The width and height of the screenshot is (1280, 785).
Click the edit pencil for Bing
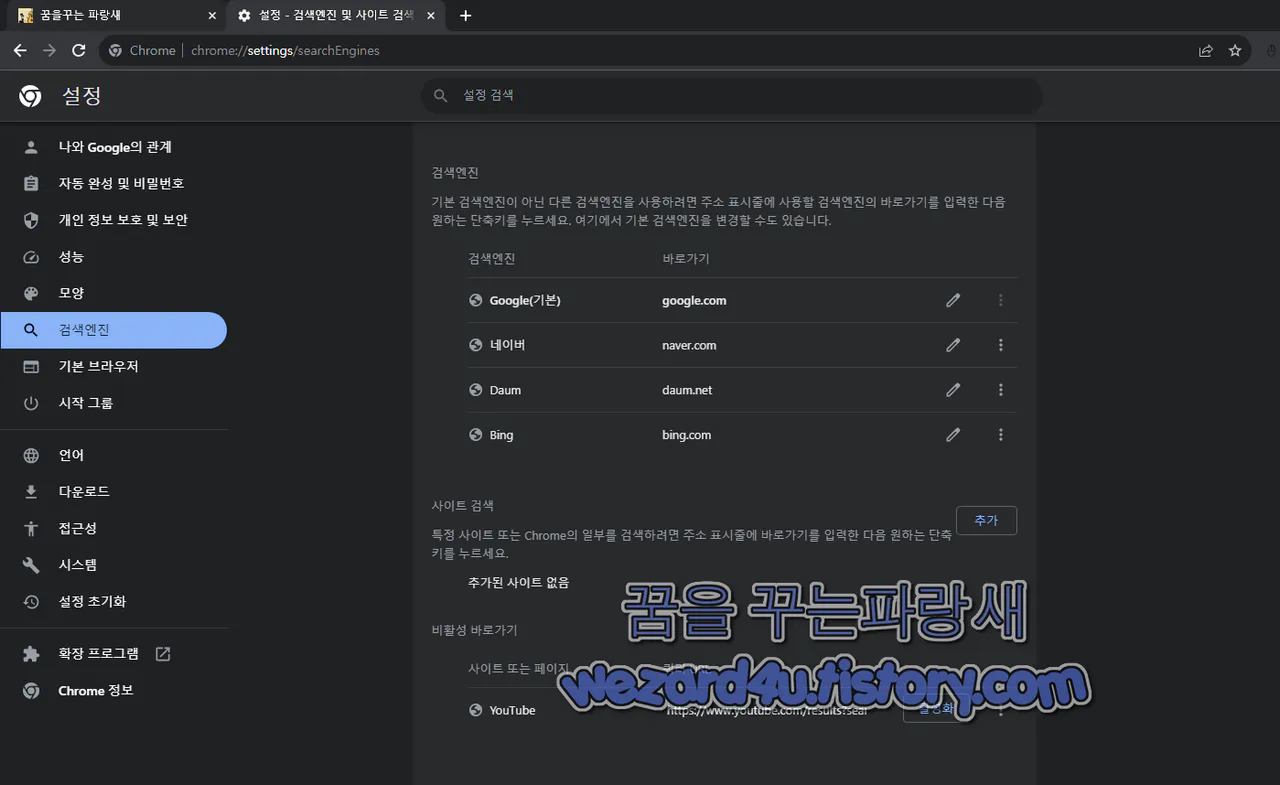(952, 434)
